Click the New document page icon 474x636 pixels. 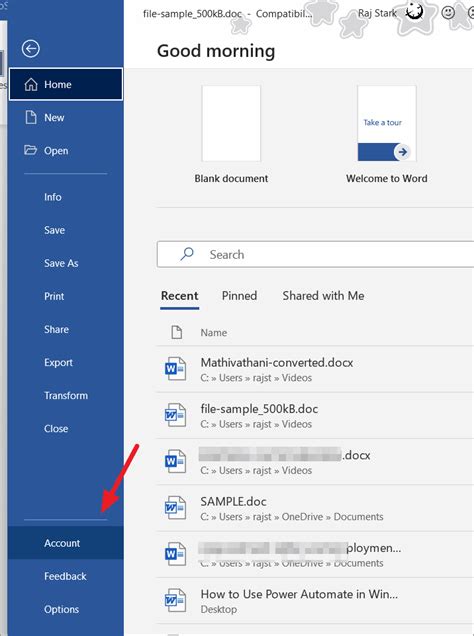tap(31, 118)
